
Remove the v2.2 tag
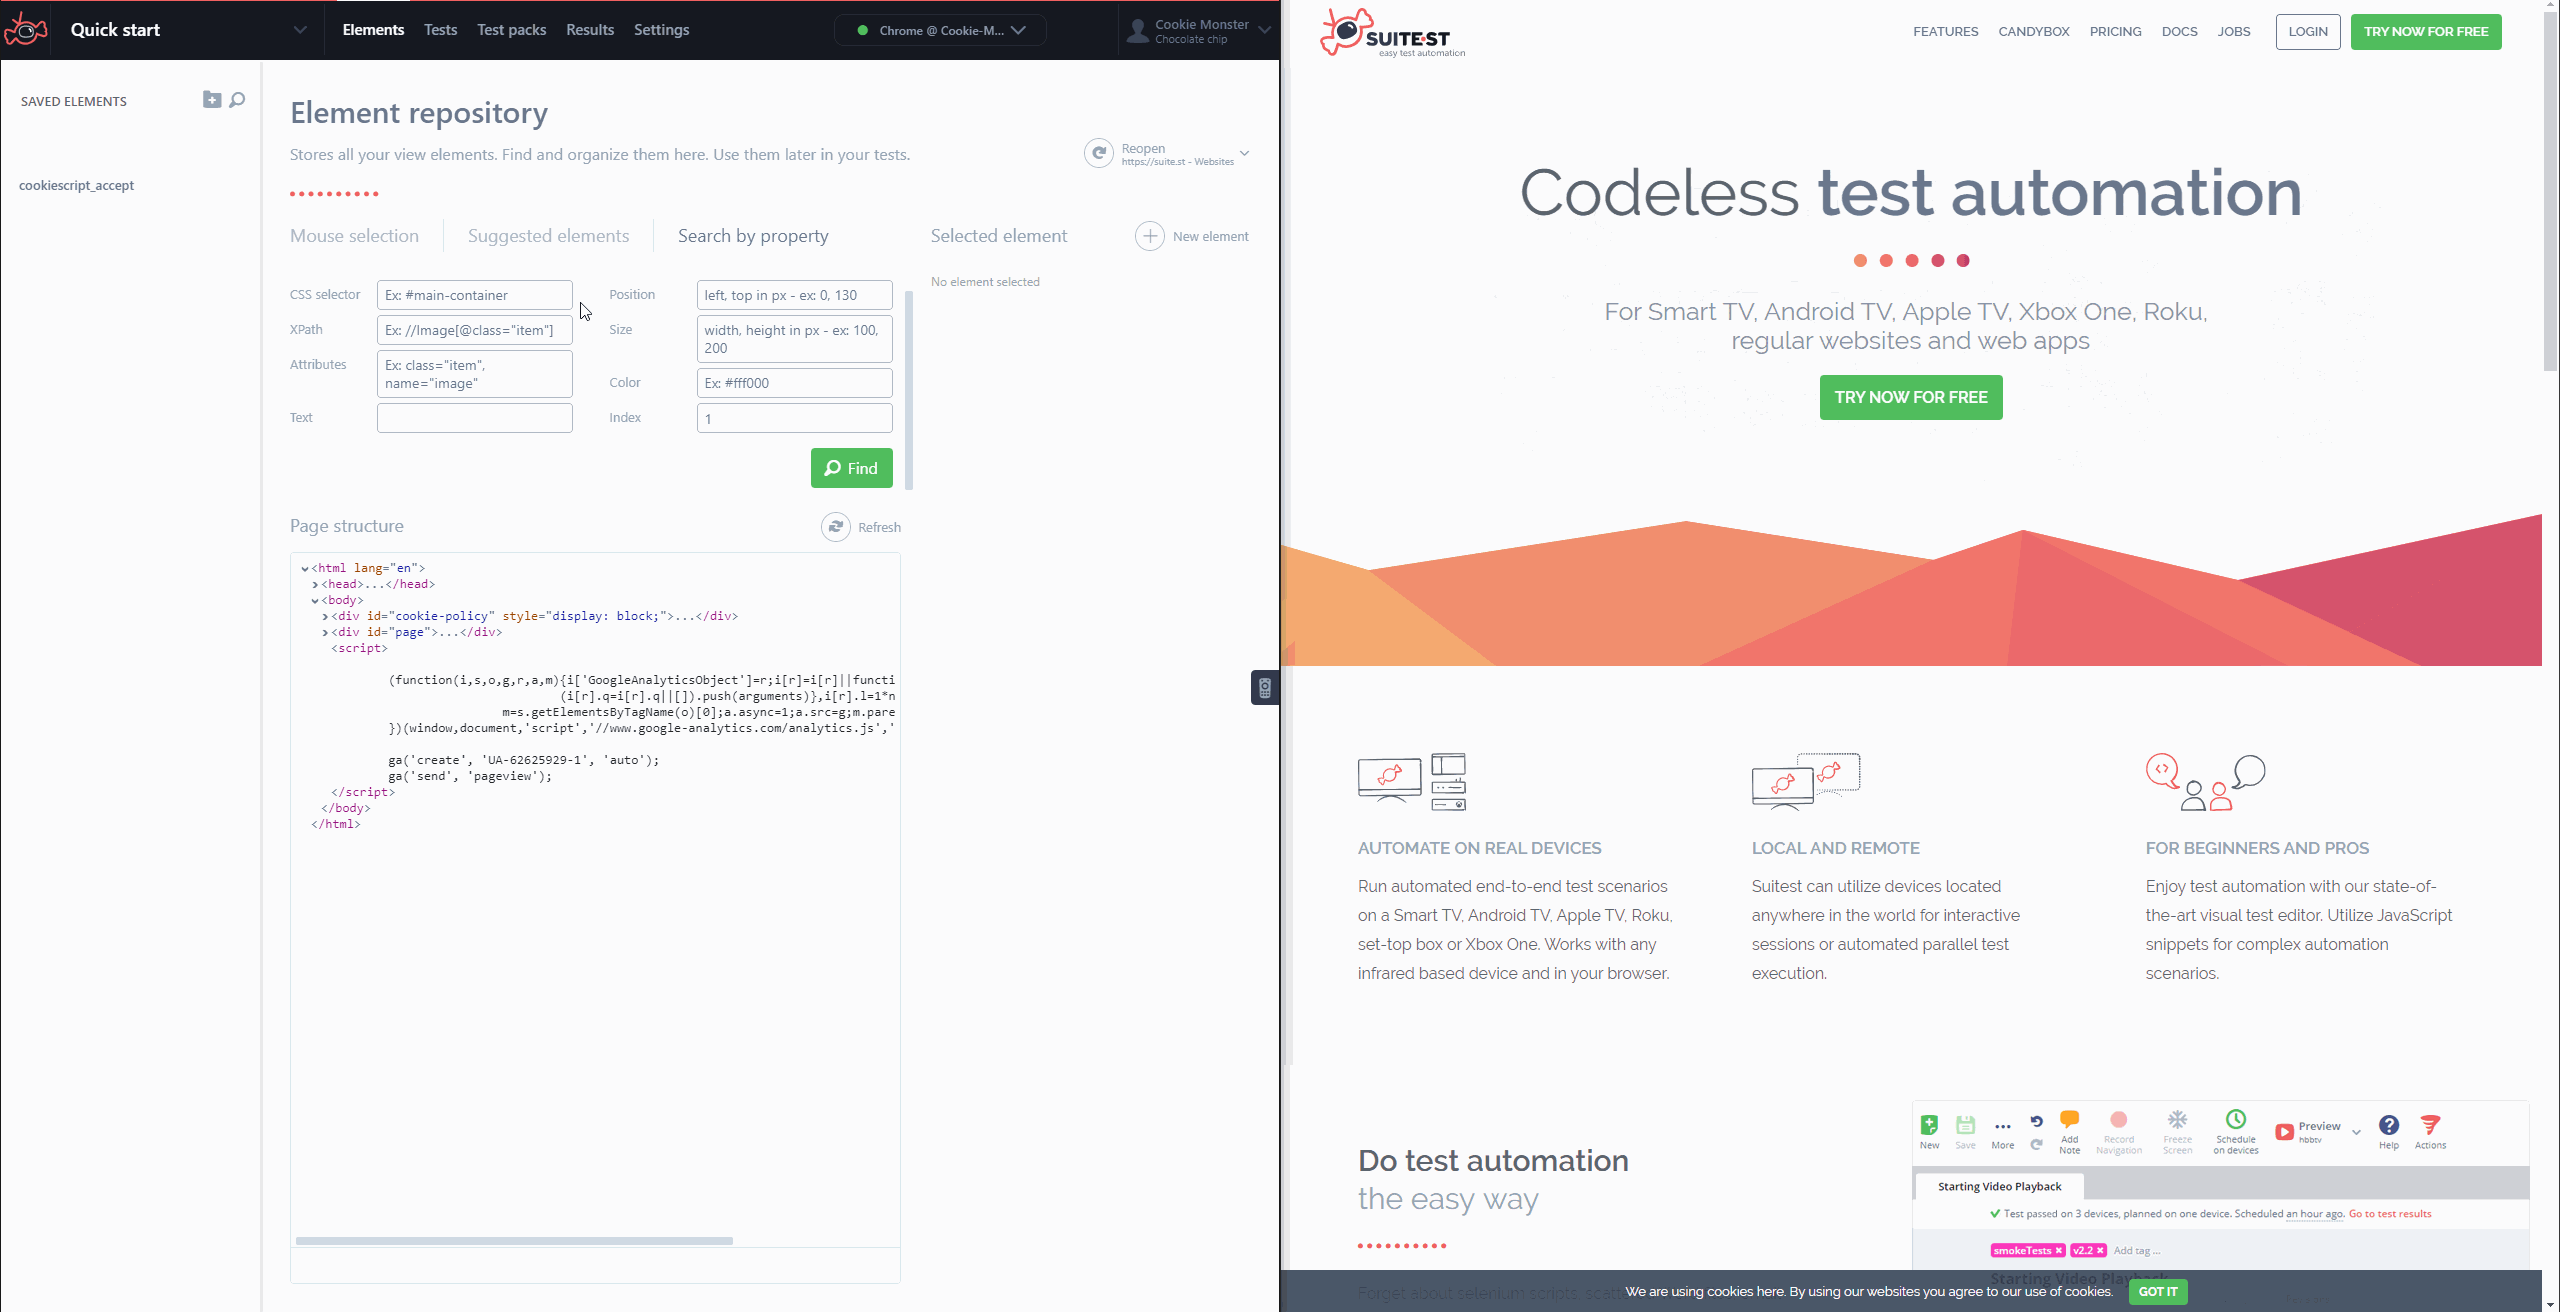click(2100, 1250)
